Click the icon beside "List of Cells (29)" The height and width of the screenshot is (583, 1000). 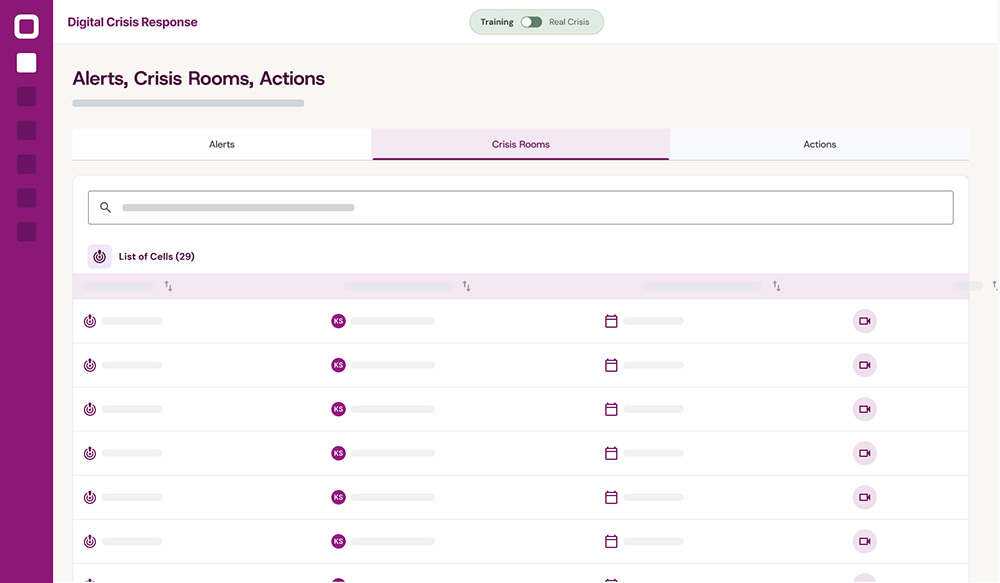tap(99, 256)
